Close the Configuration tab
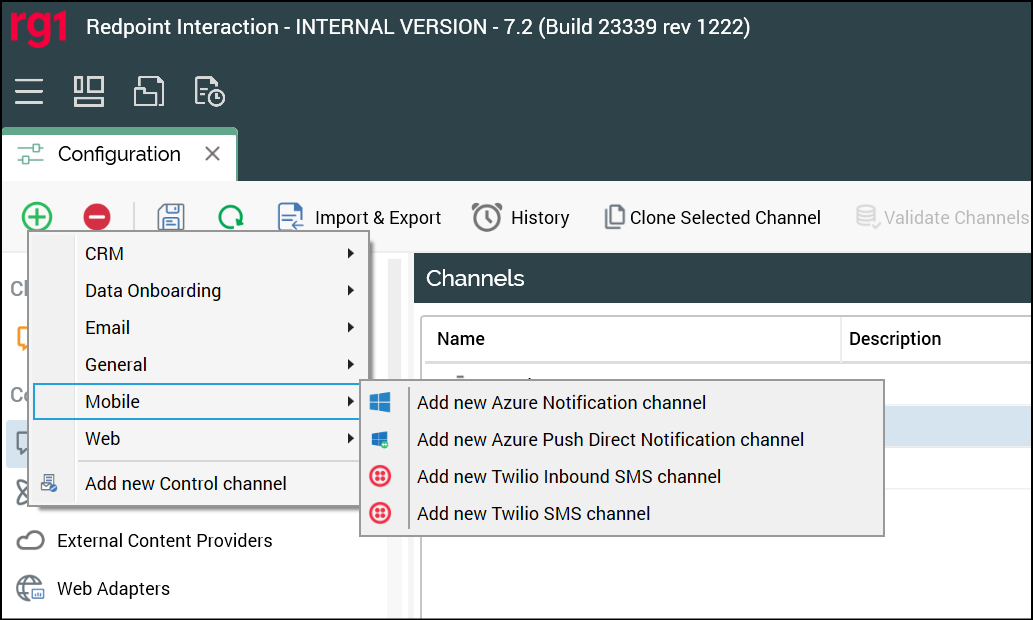Image resolution: width=1033 pixels, height=620 pixels. point(212,154)
